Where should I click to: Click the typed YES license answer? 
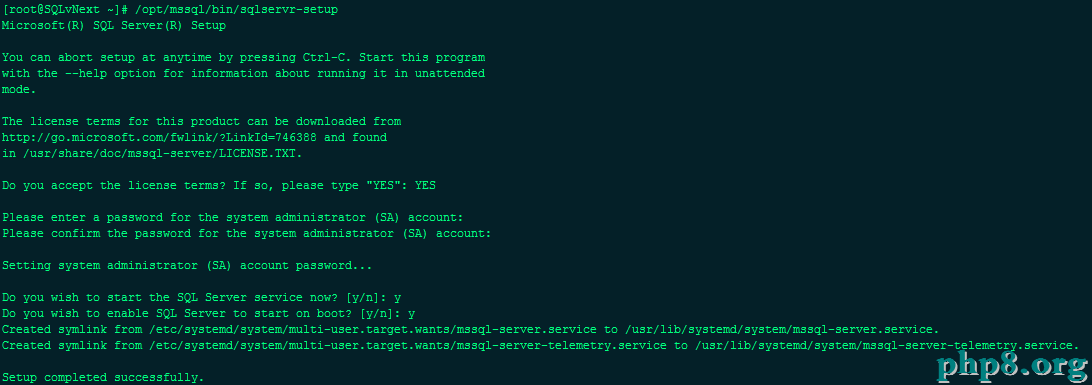tap(425, 185)
